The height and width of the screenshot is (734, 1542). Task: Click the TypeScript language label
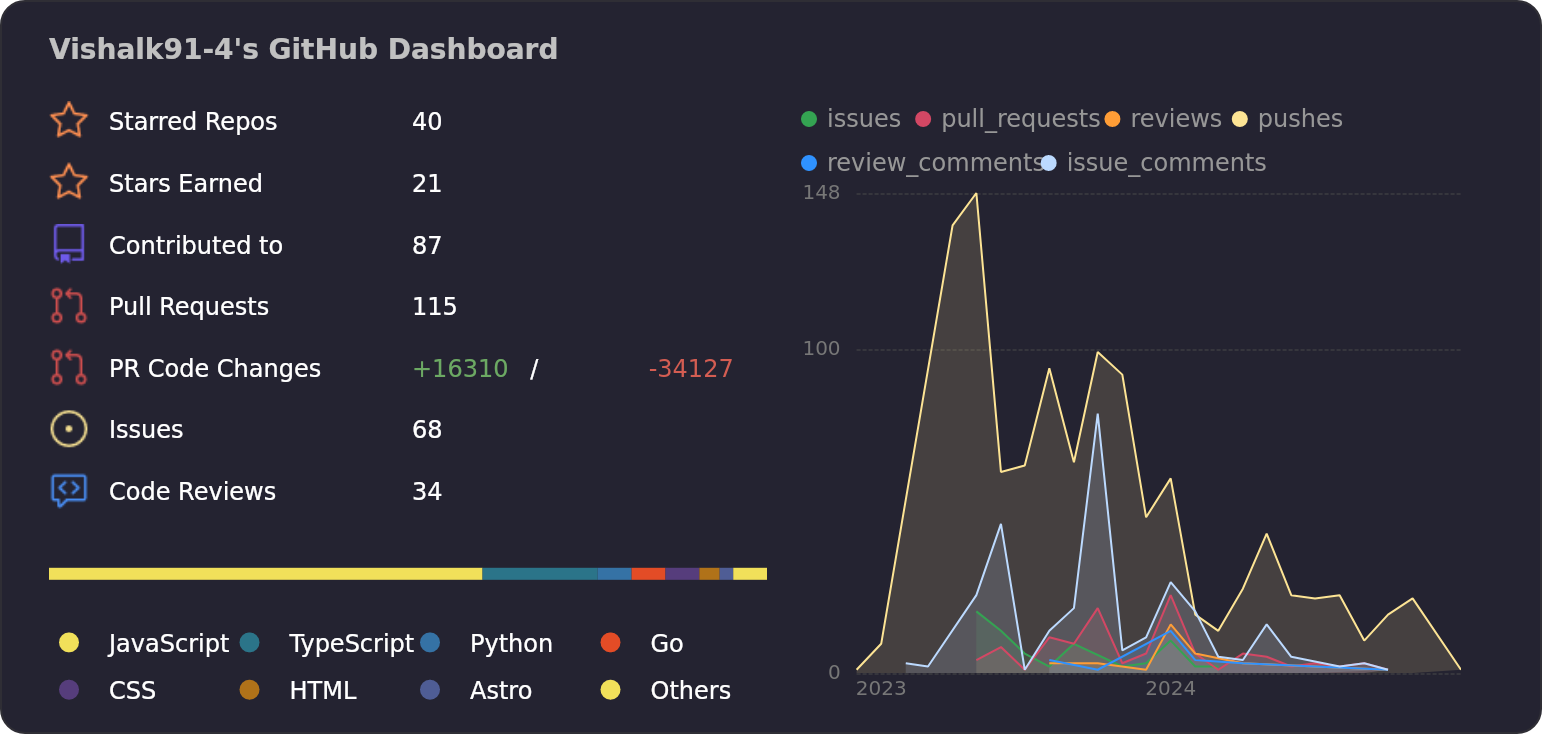point(352,644)
